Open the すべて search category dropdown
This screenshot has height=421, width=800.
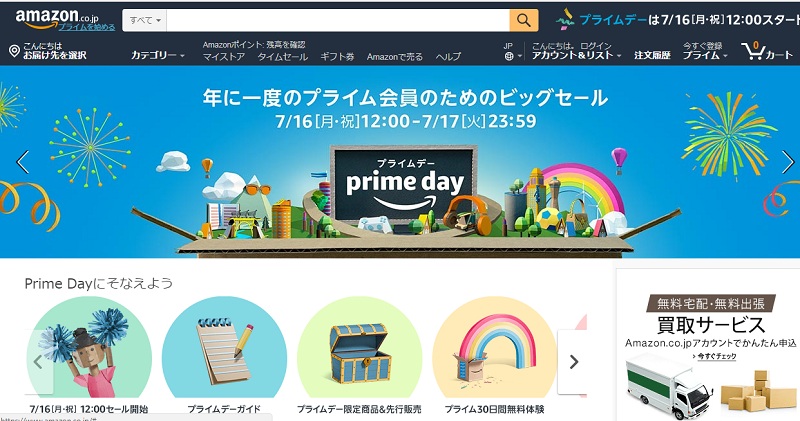144,20
